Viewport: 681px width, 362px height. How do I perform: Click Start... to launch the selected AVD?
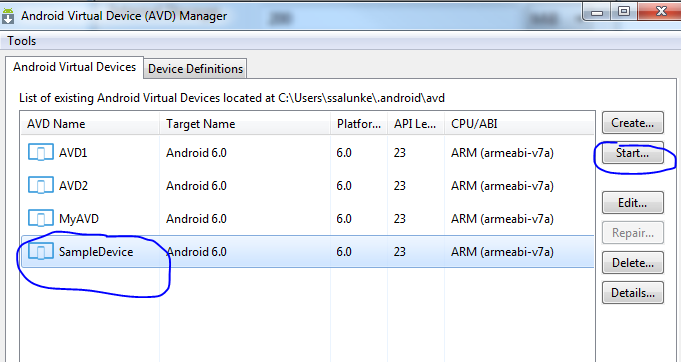click(x=632, y=153)
